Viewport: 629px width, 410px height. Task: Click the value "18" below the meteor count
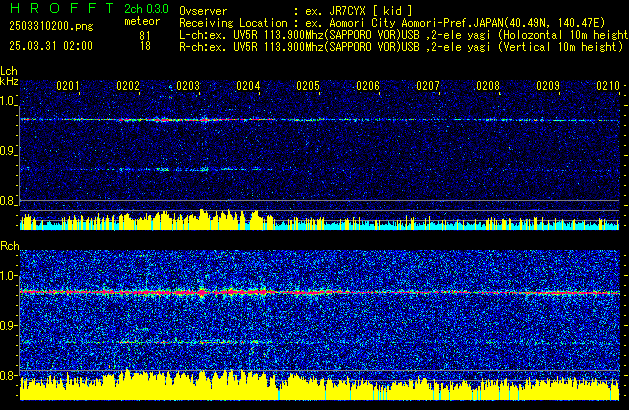click(145, 46)
